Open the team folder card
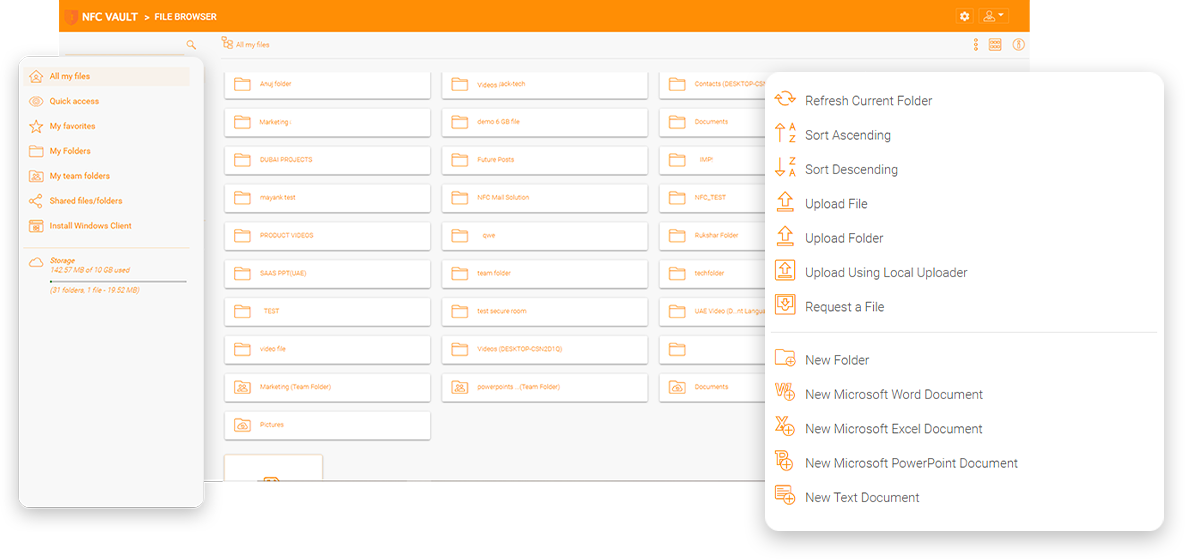The width and height of the screenshot is (1185, 559). [545, 273]
